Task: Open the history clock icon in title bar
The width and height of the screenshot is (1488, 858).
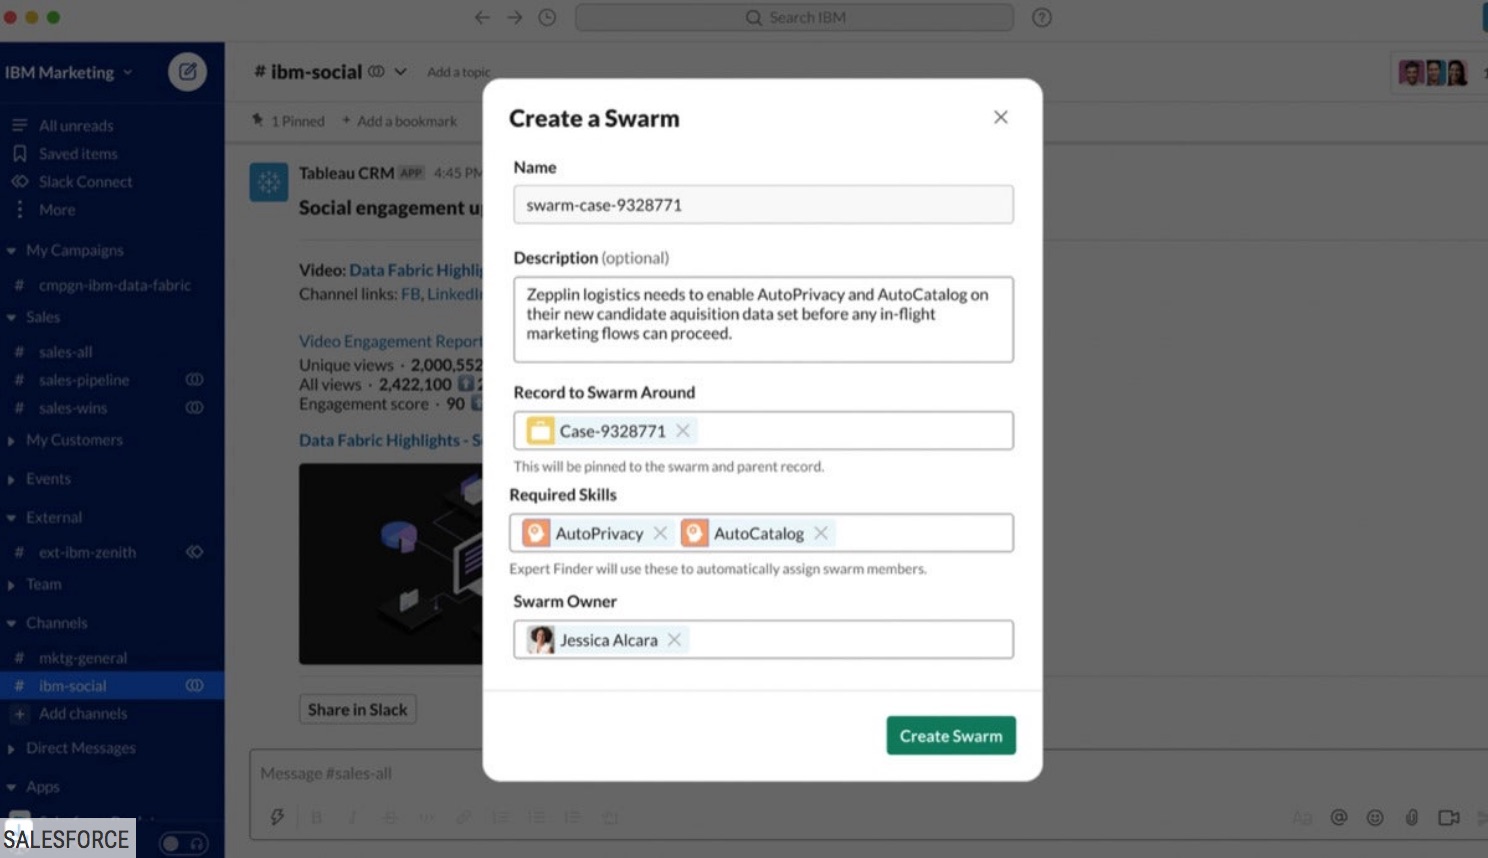Action: pos(547,17)
